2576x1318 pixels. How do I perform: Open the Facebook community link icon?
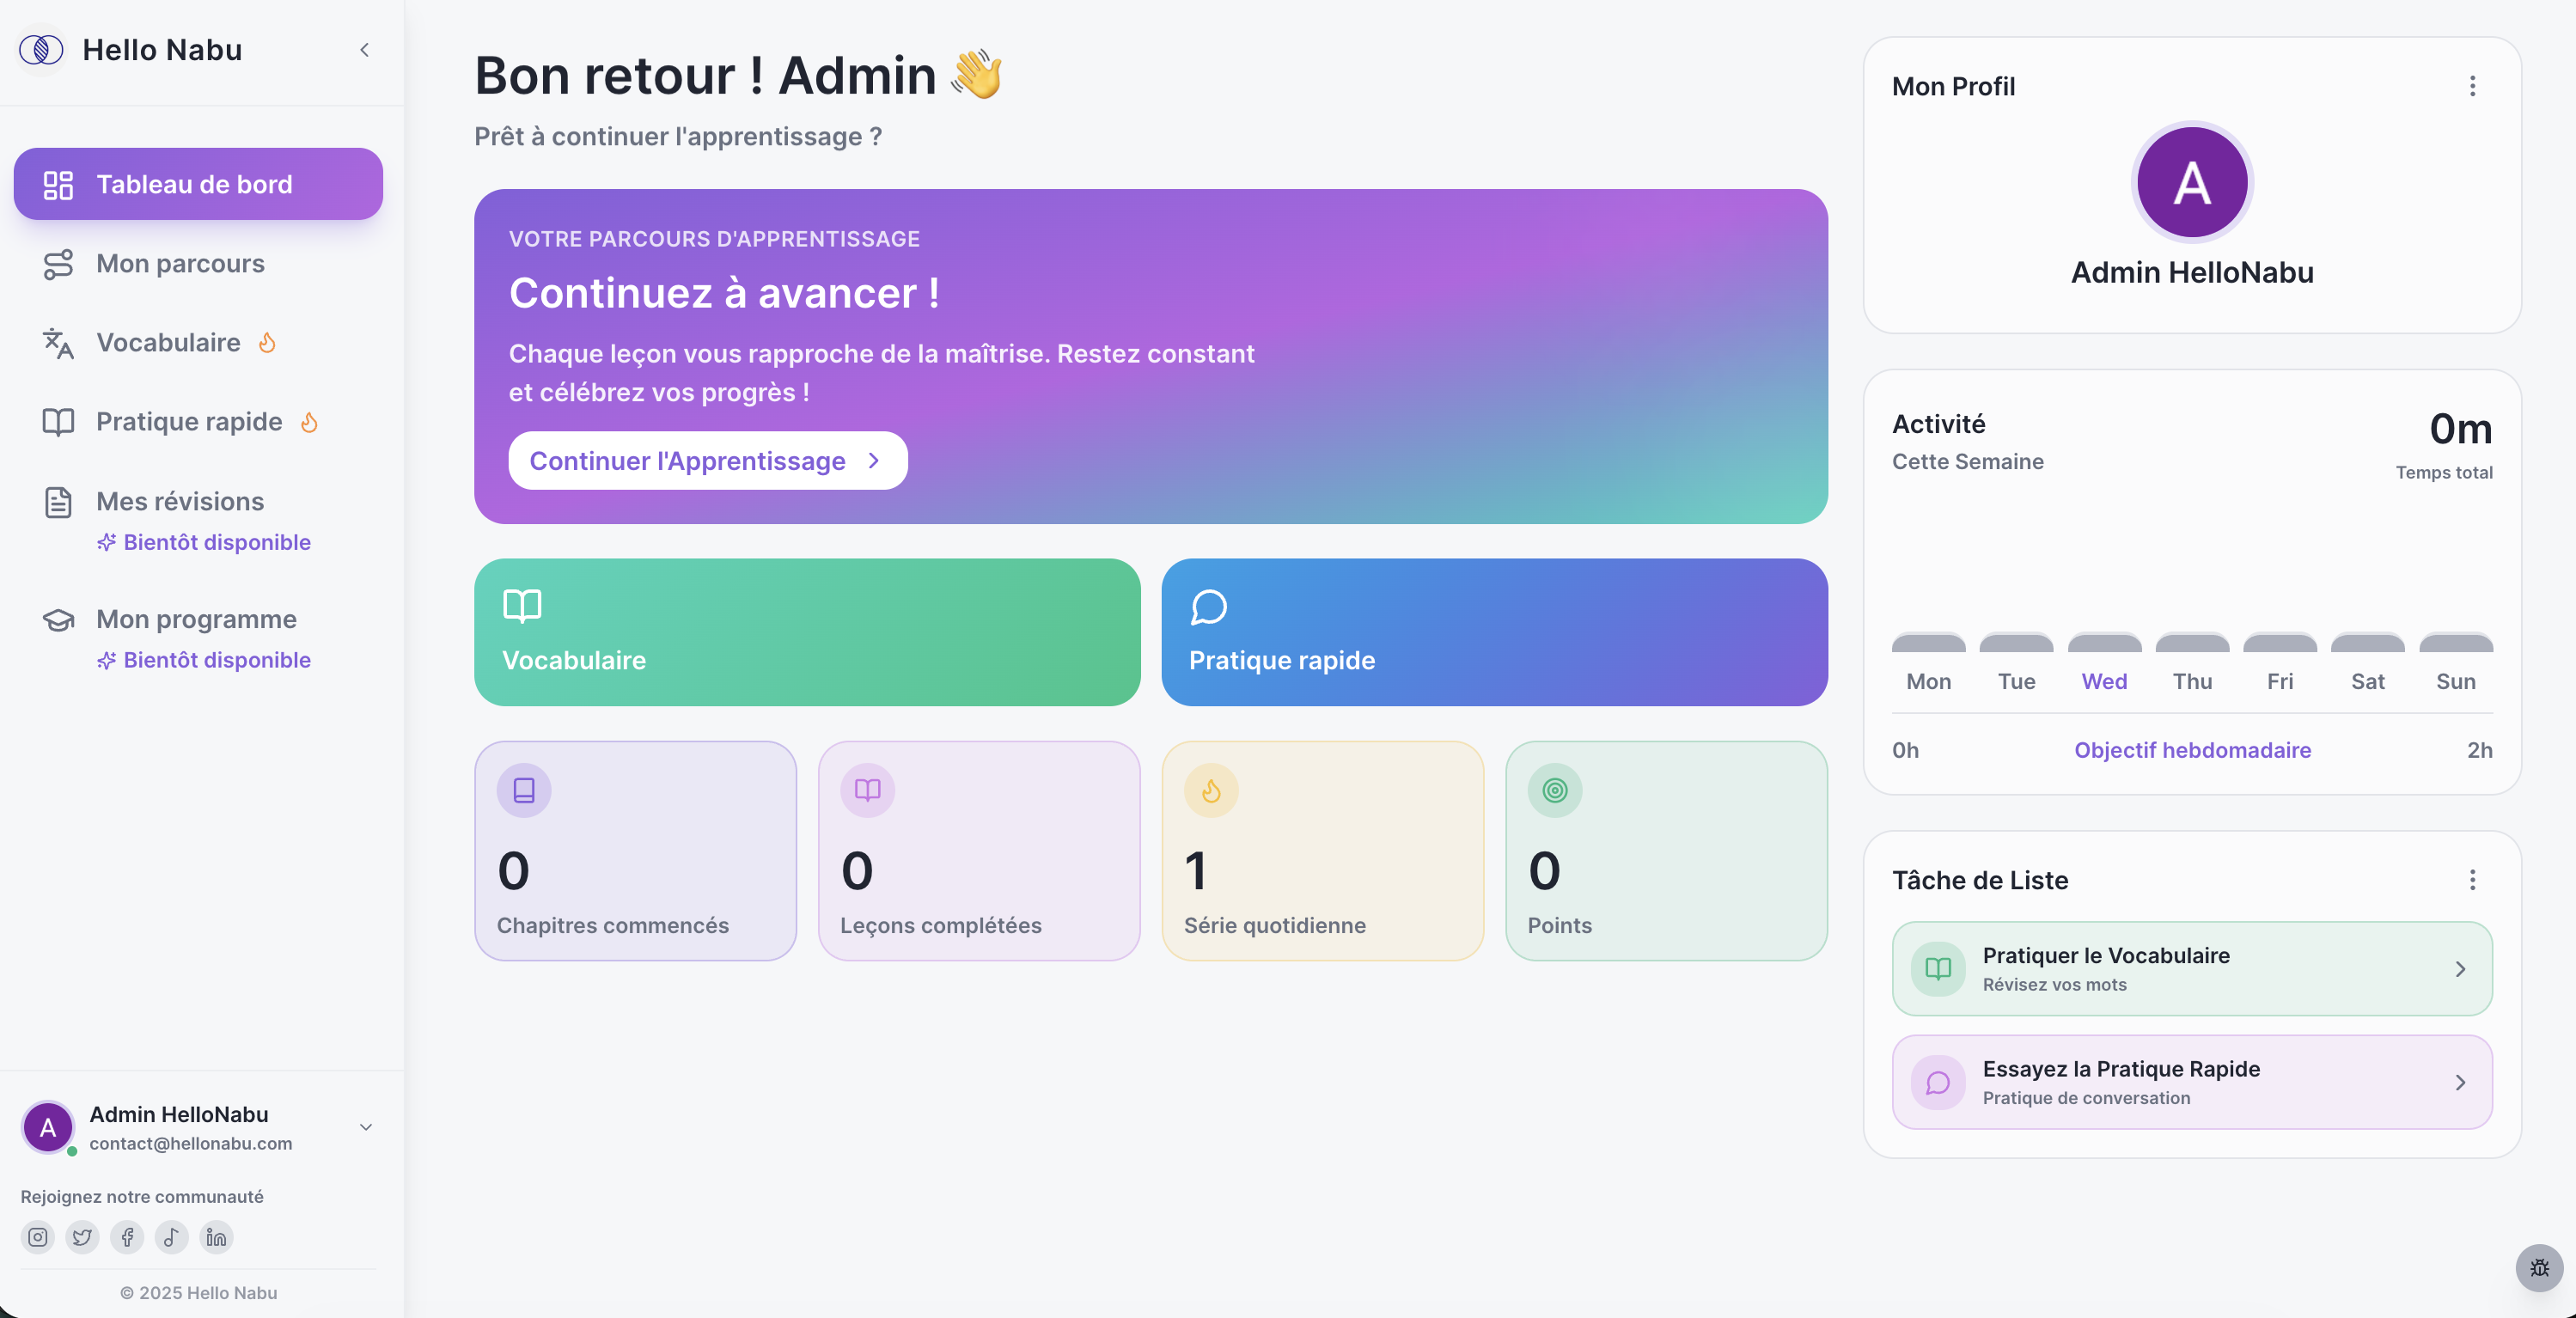[x=127, y=1237]
